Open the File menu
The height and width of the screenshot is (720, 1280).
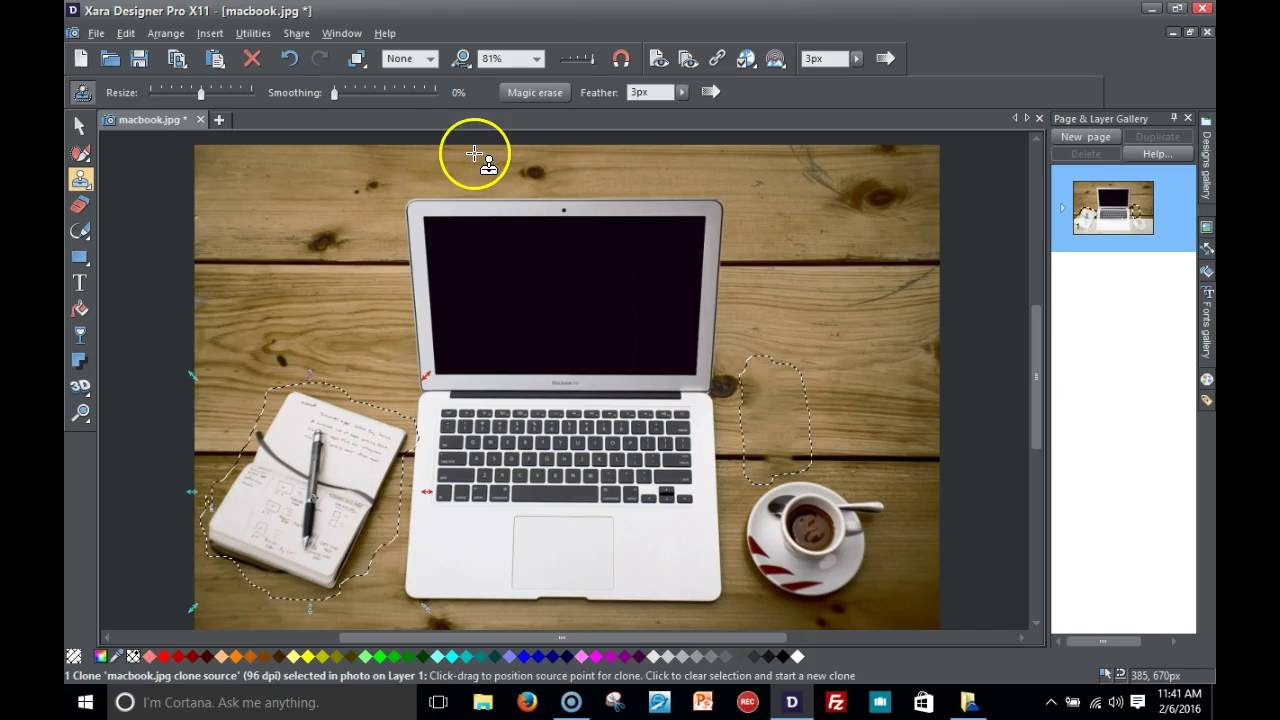click(96, 33)
